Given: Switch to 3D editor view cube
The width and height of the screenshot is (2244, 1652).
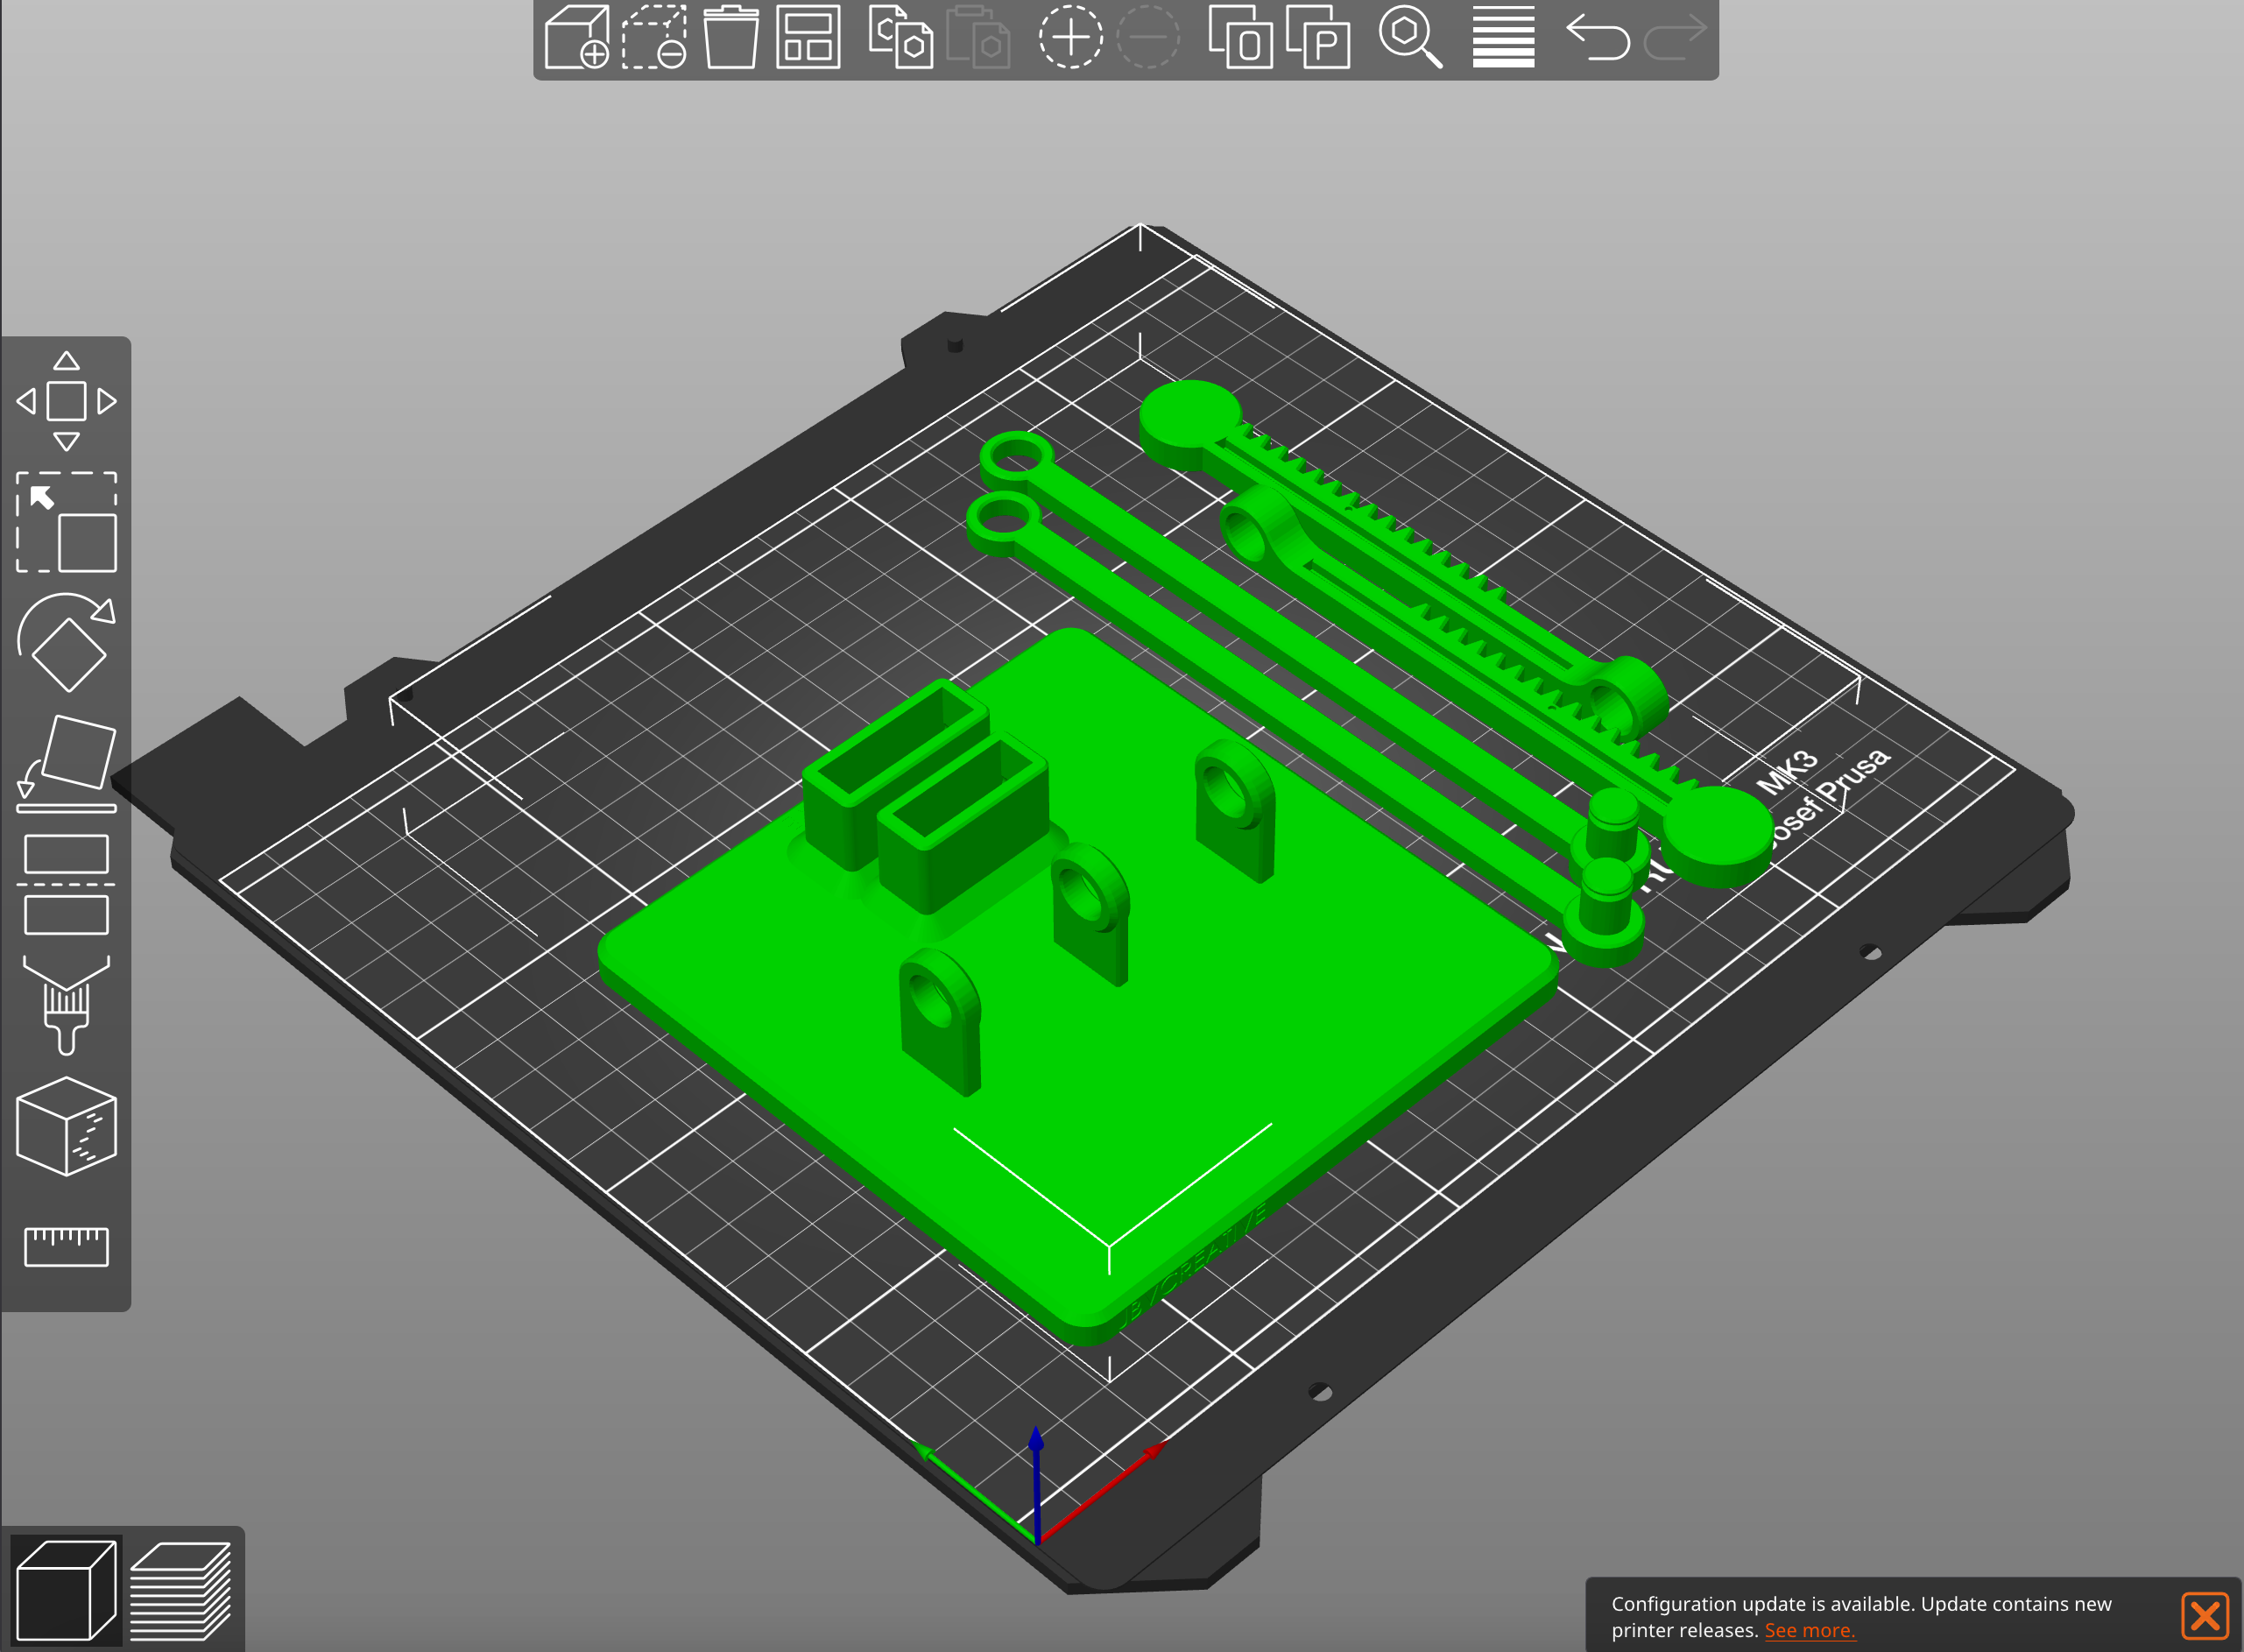Looking at the screenshot, I should click(x=66, y=1590).
